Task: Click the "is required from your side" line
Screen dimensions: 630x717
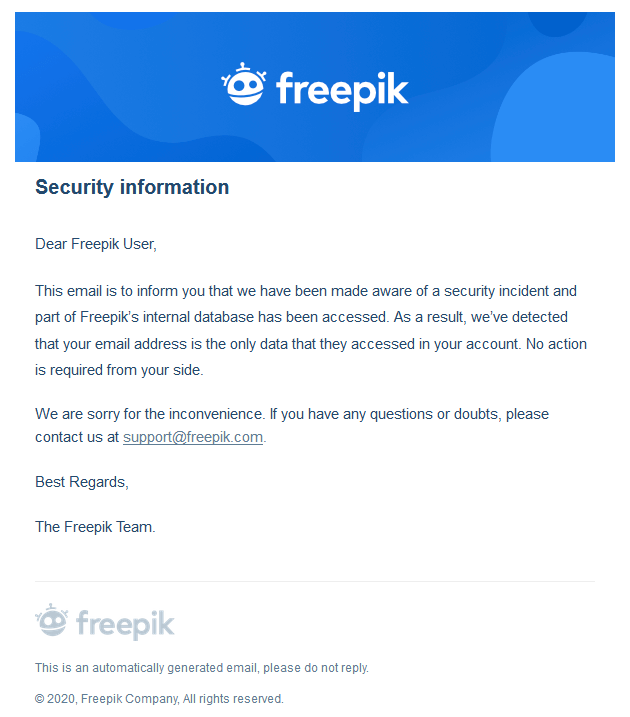Action: coord(119,370)
